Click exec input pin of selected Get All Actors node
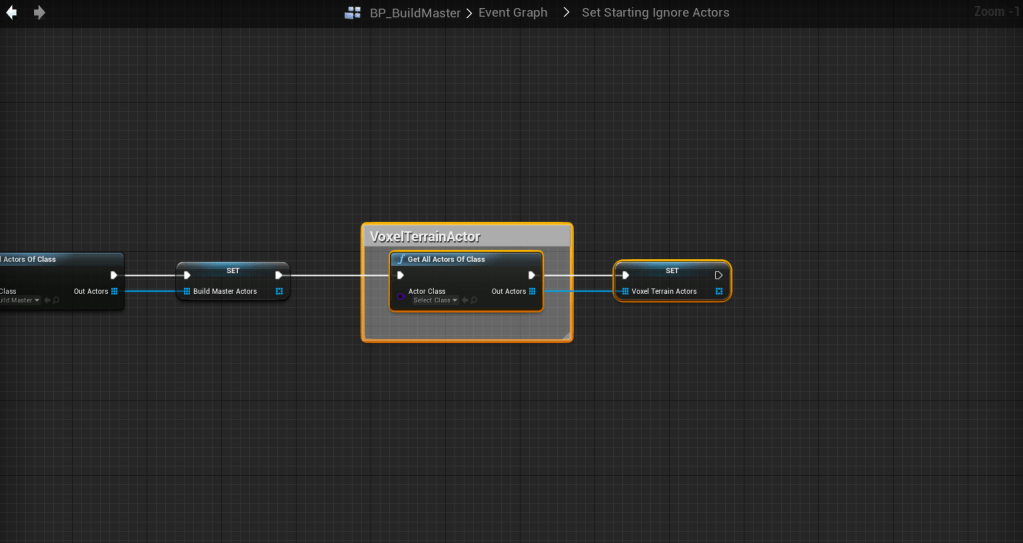1023x543 pixels. (x=400, y=275)
